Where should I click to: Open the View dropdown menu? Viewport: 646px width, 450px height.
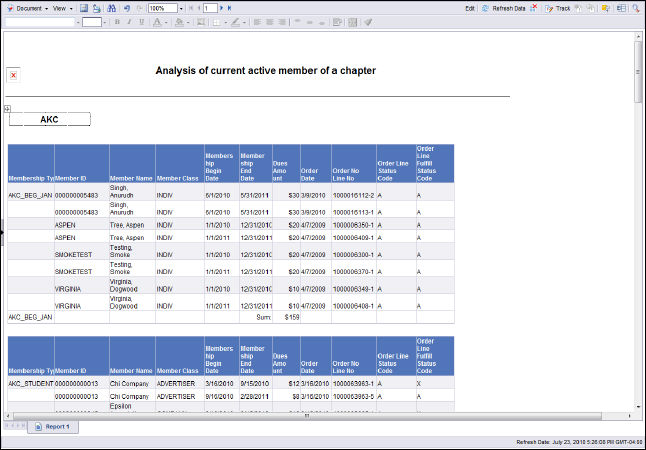coord(61,7)
